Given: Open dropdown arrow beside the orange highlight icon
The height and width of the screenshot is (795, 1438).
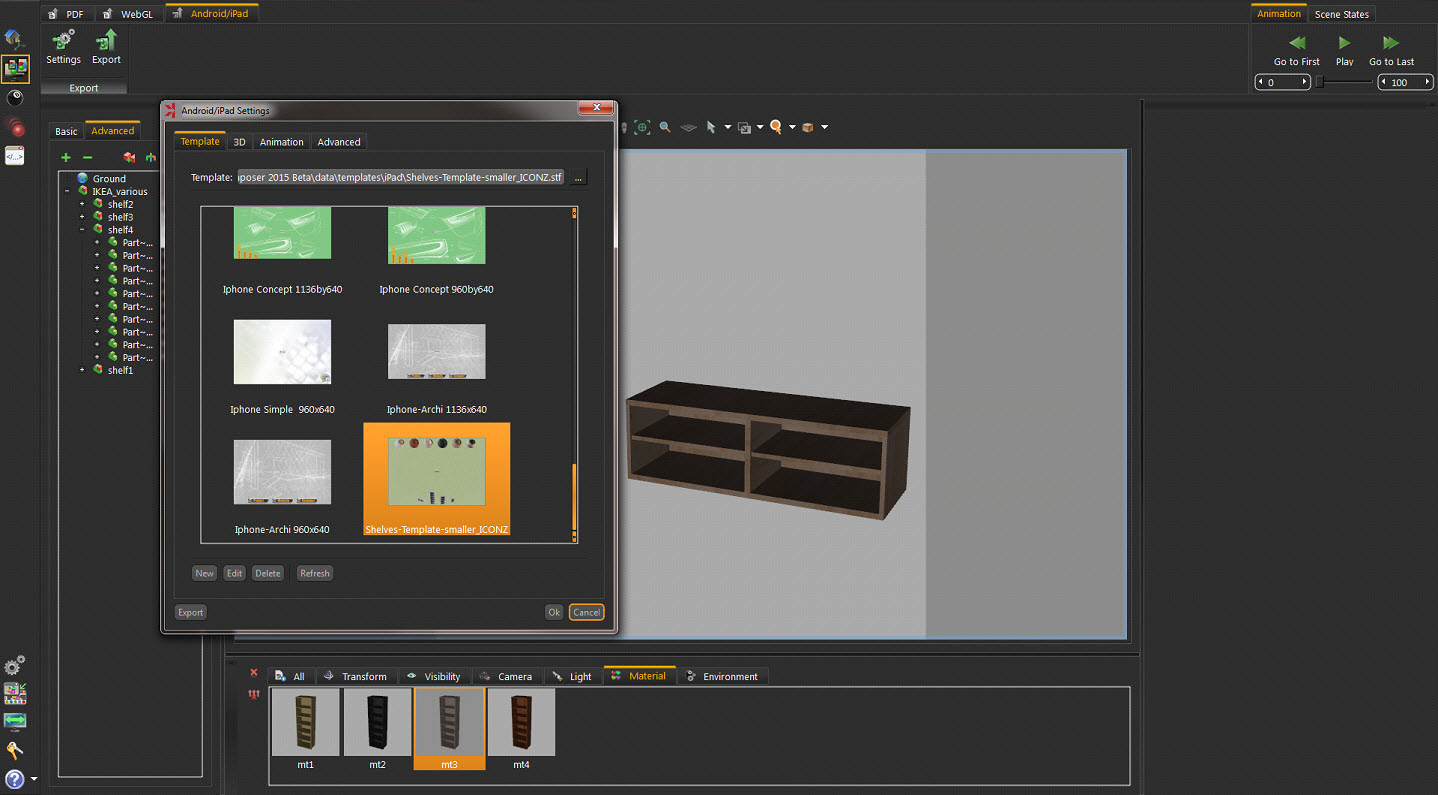Looking at the screenshot, I should [792, 128].
